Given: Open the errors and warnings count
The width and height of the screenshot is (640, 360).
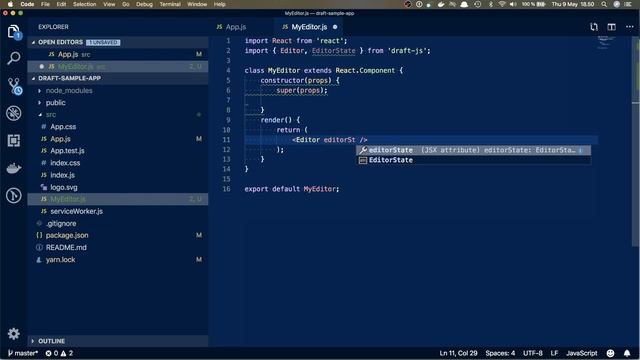Looking at the screenshot, I should pos(59,353).
